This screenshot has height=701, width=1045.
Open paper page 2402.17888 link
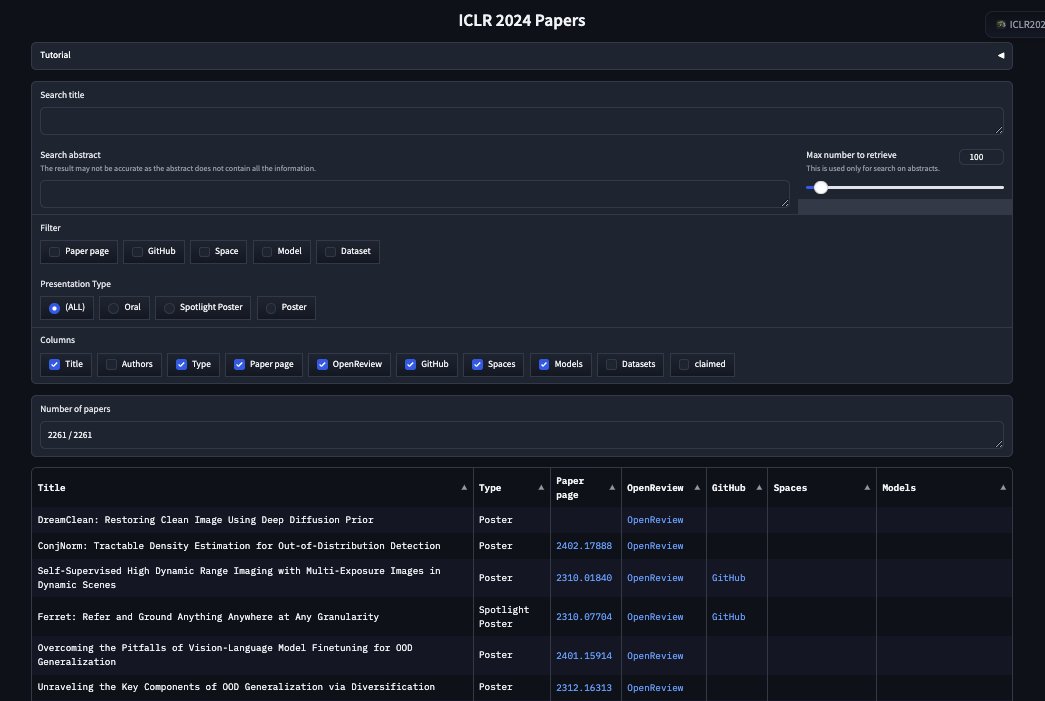[x=584, y=546]
